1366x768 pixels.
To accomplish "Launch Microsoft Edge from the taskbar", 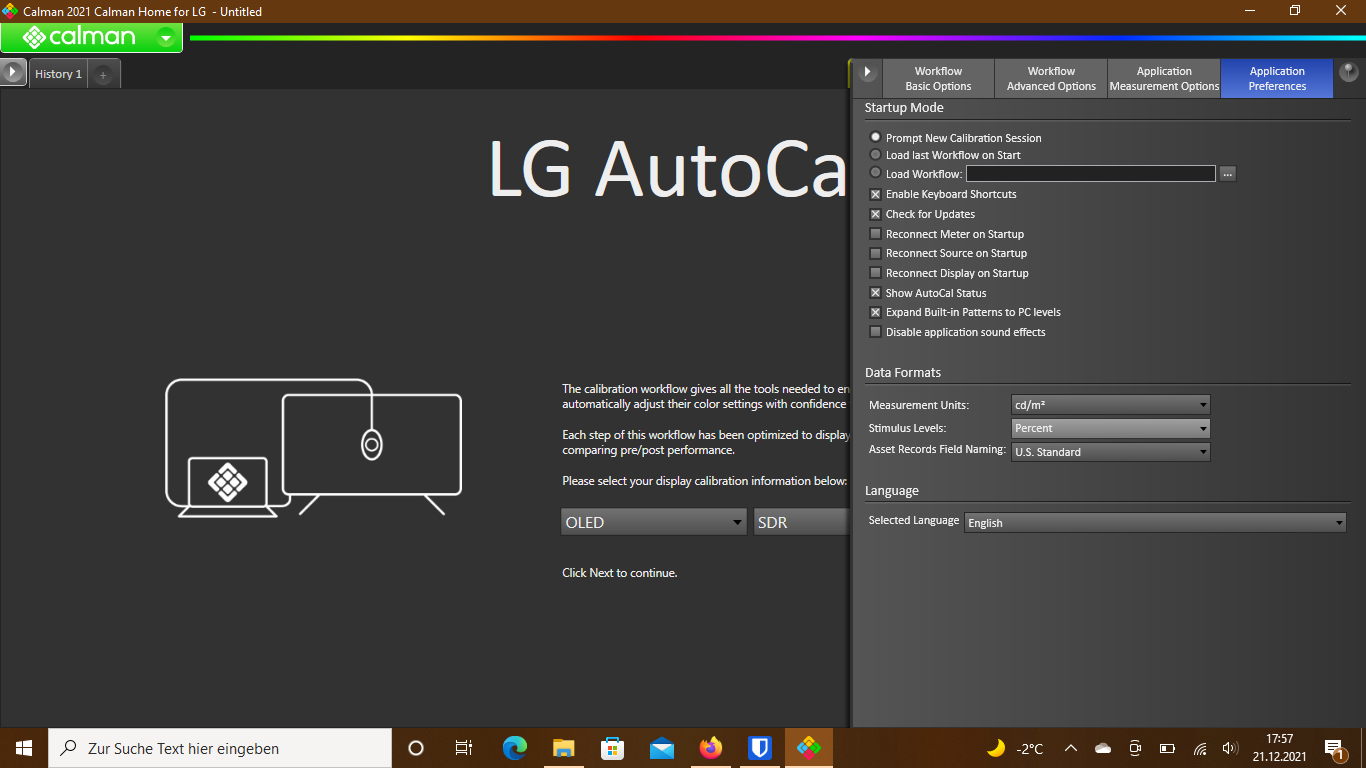I will (x=515, y=748).
